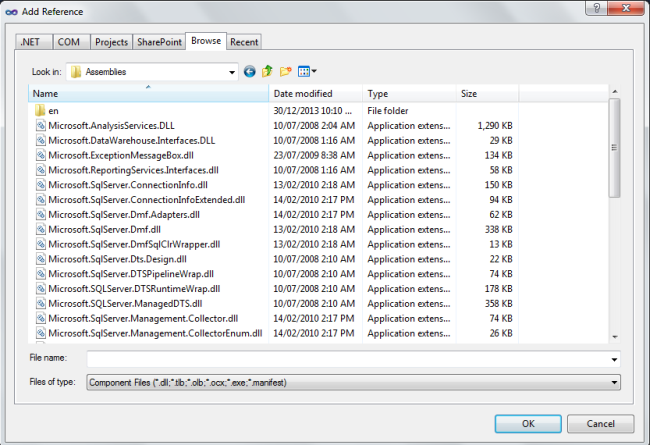Click the en folder icon
The image size is (650, 445).
pyautogui.click(x=40, y=110)
